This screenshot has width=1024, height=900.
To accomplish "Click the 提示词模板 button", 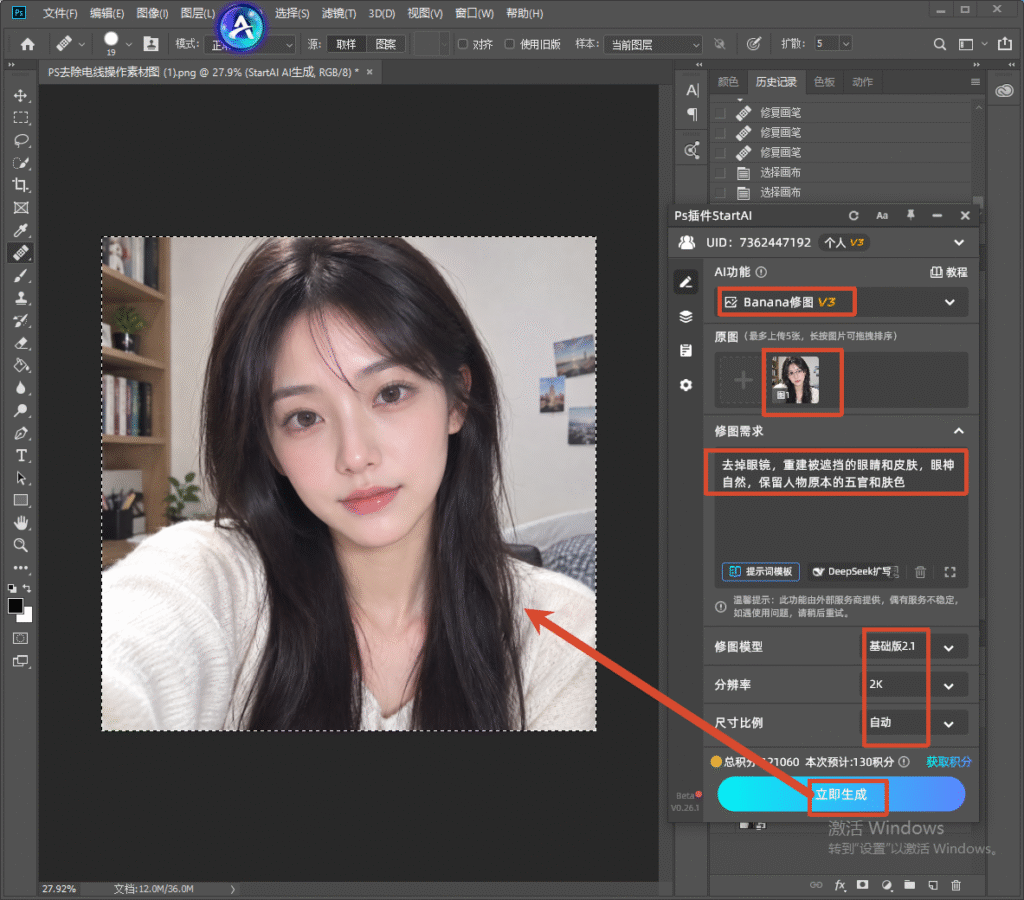I will coord(761,572).
